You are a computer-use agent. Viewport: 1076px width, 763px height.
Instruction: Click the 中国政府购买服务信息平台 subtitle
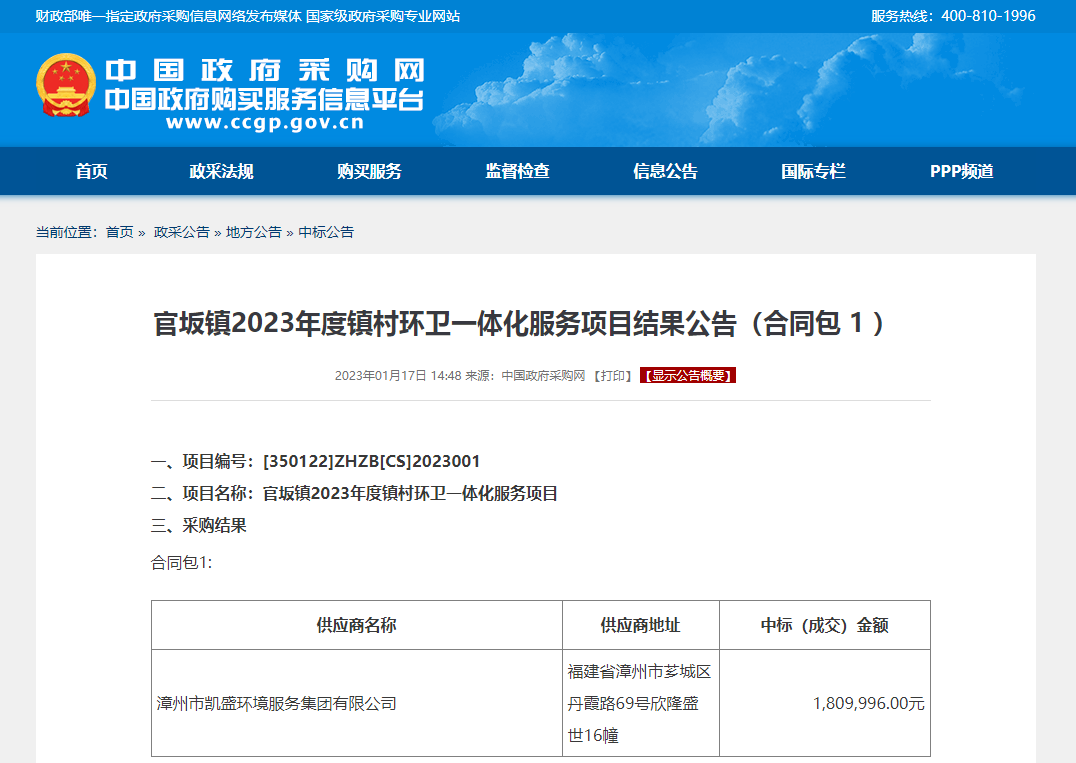click(x=264, y=99)
